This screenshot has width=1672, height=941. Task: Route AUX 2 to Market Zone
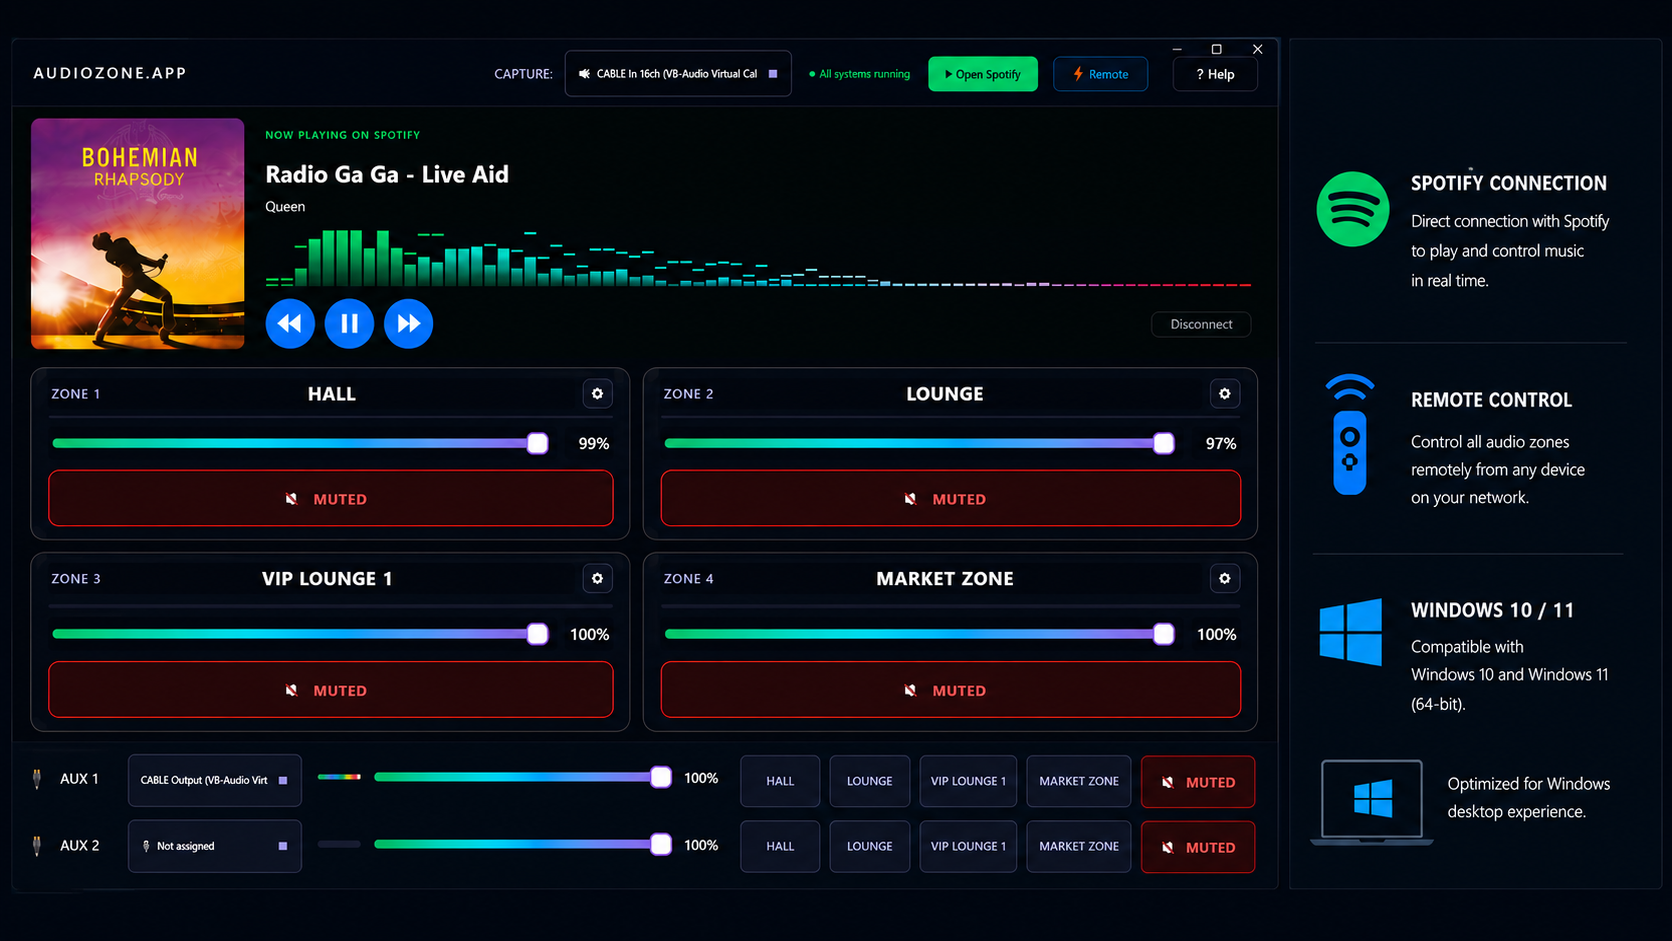coord(1079,846)
